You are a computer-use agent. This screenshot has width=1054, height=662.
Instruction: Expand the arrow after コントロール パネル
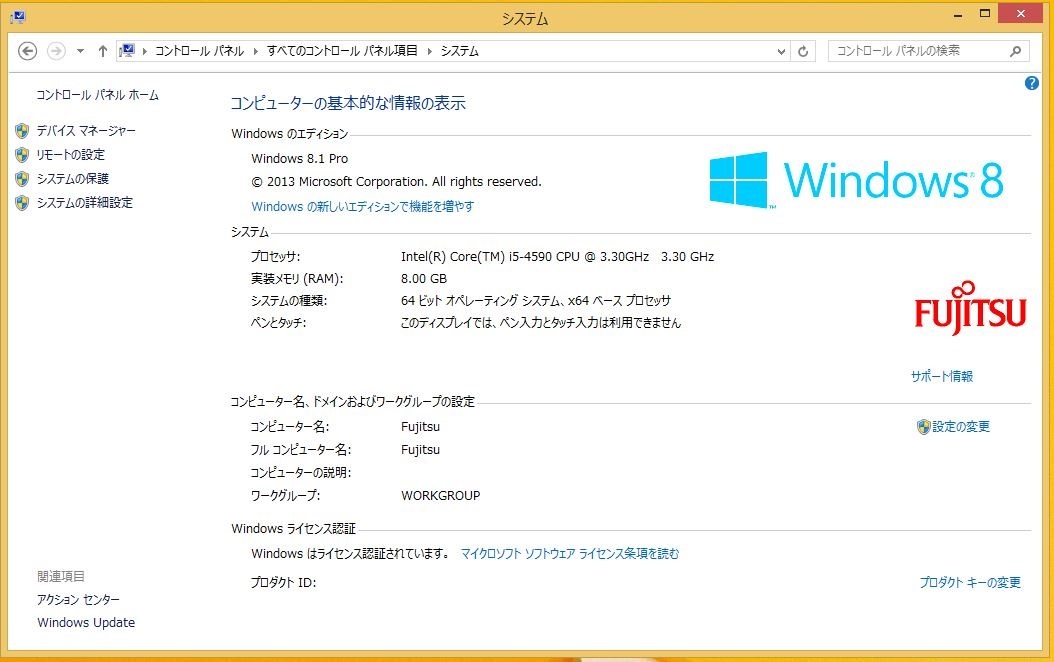[x=256, y=51]
